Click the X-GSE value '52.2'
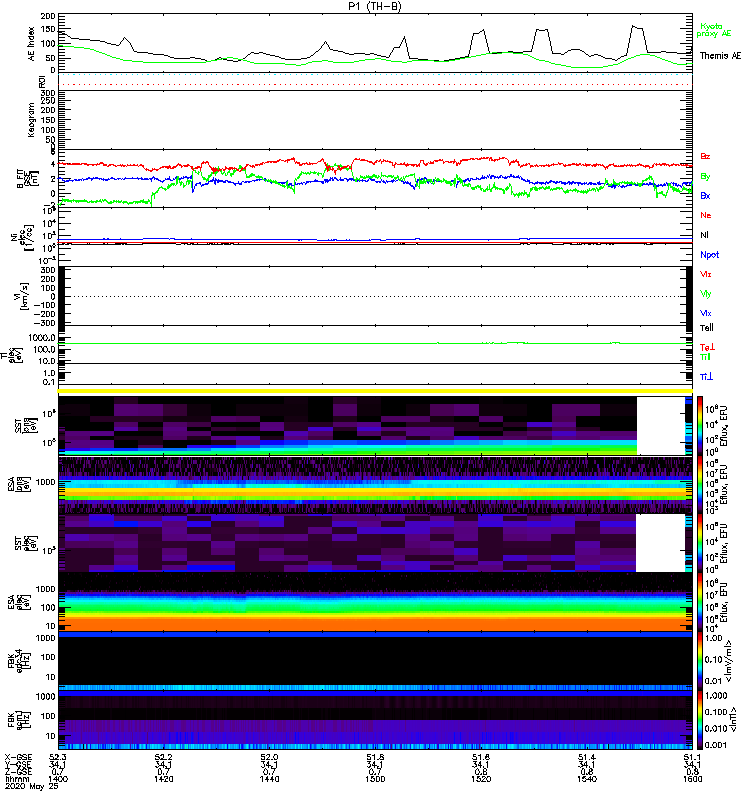Viewport: 750px width, 800px height. pyautogui.click(x=163, y=757)
